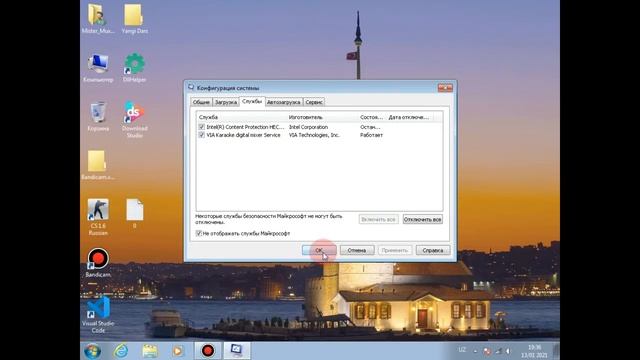The height and width of the screenshot is (360, 640).
Task: Click the volume speaker tray icon
Action: pyautogui.click(x=508, y=351)
